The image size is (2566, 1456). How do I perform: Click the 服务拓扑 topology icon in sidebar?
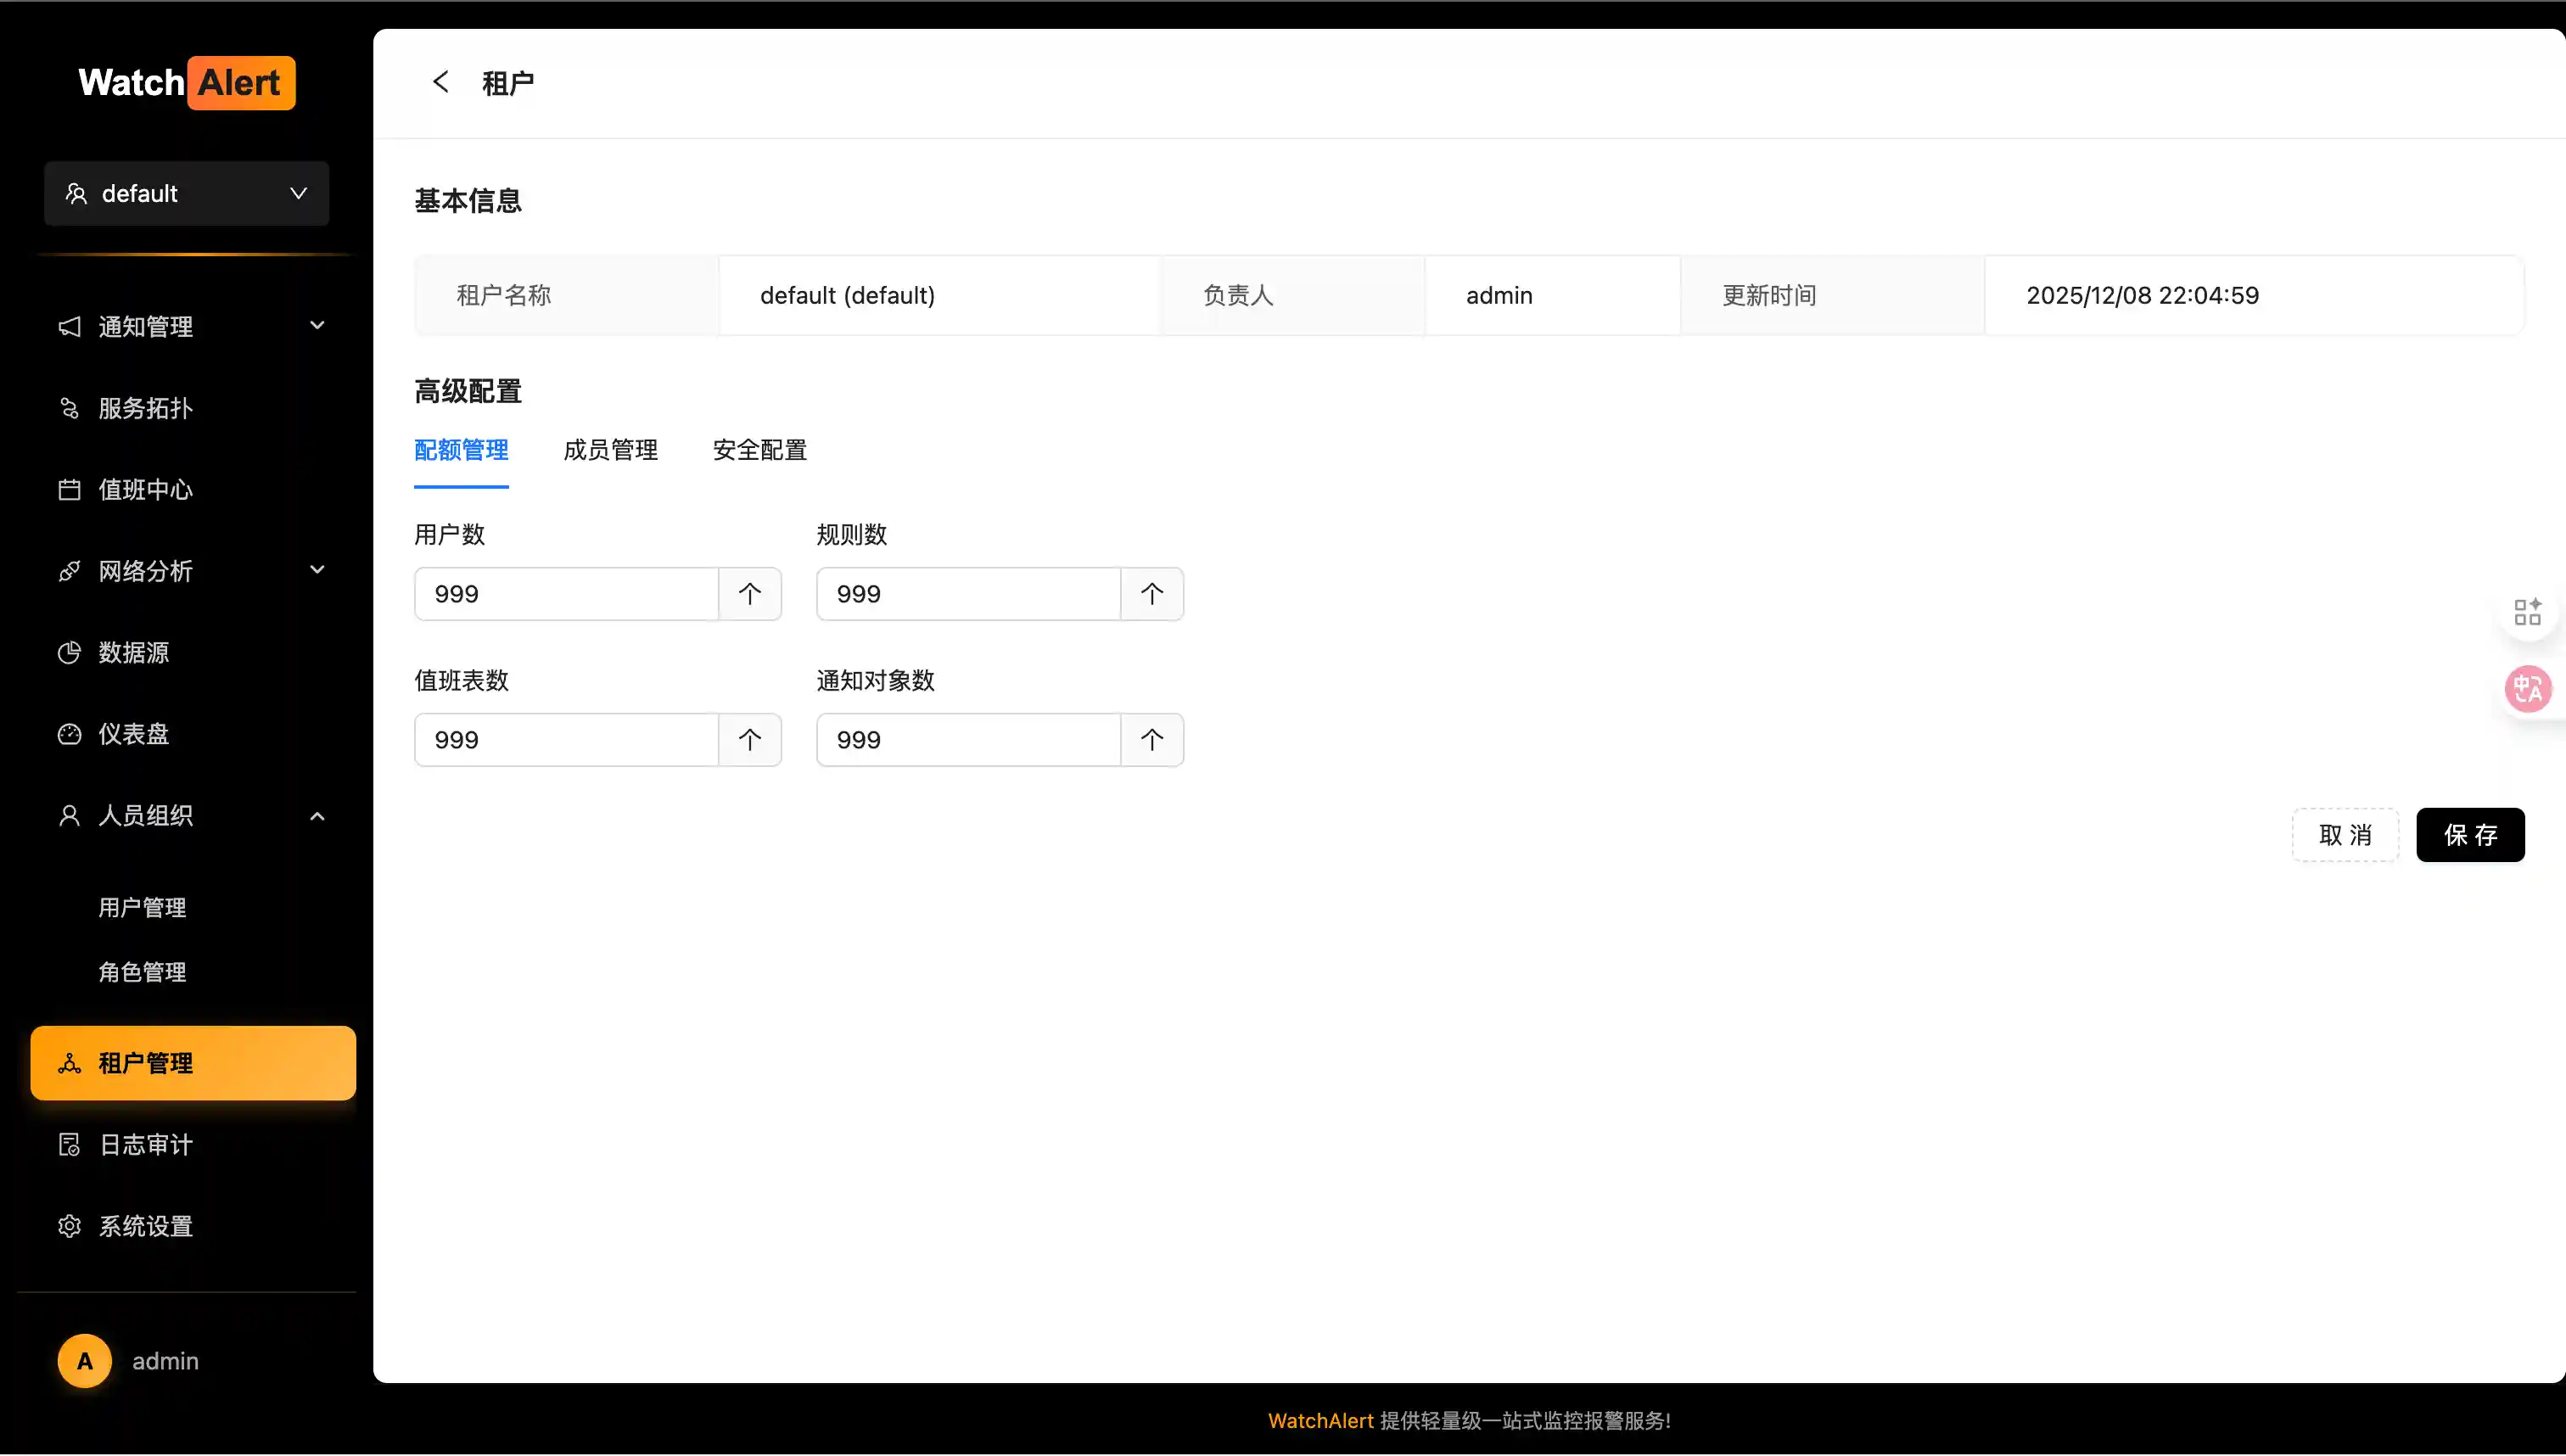click(69, 408)
